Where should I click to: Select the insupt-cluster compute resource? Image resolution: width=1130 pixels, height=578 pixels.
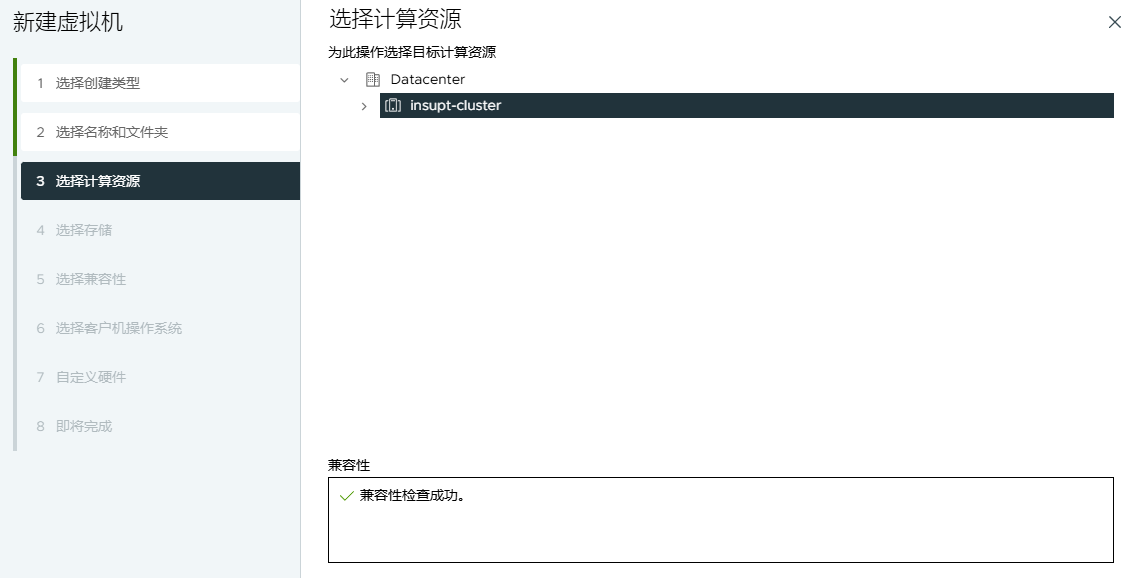coord(455,105)
